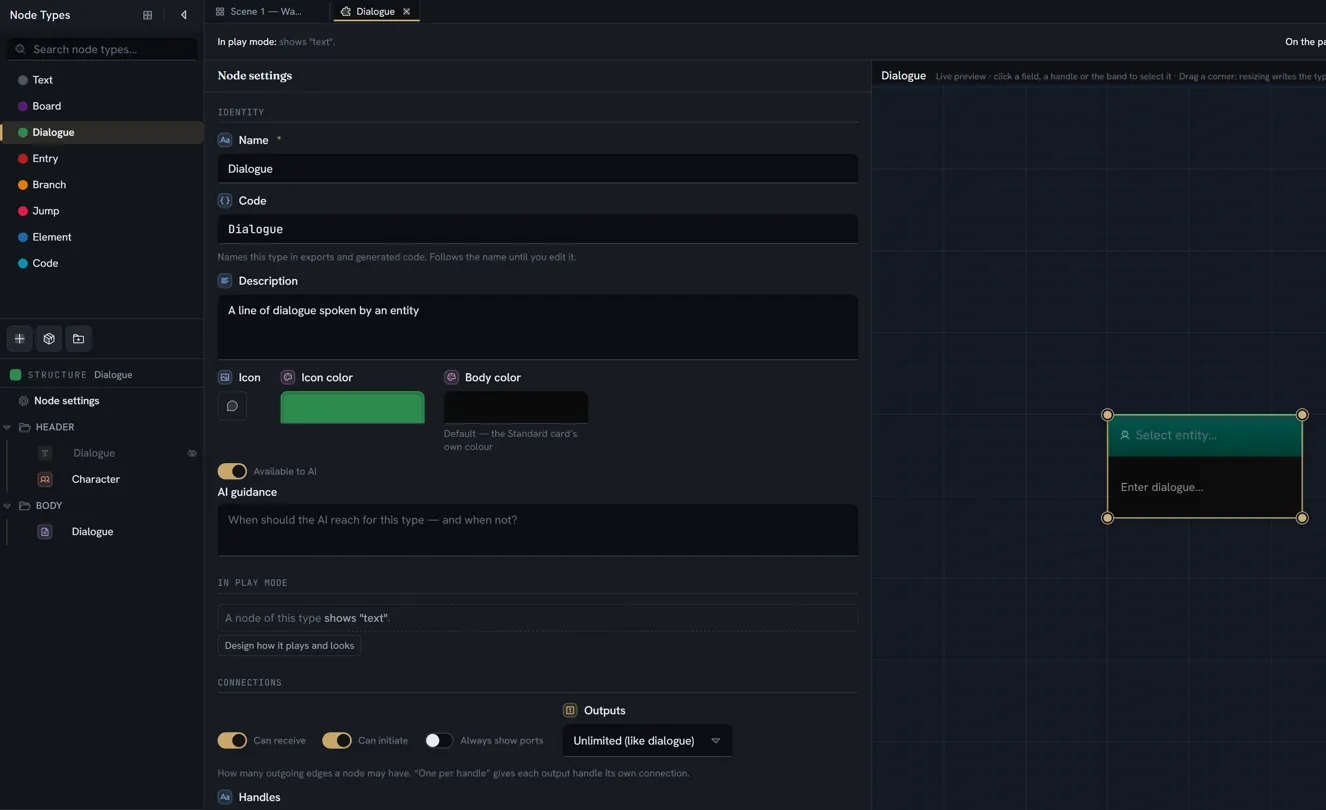Viewport: 1326px width, 810px height.
Task: Collapse the BODY folder in structure tree
Action: pos(8,506)
